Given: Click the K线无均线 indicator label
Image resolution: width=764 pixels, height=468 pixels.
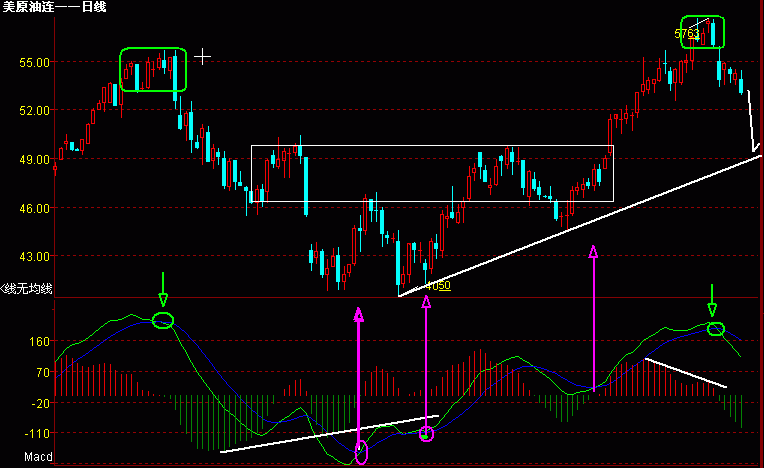Looking at the screenshot, I should point(26,289).
